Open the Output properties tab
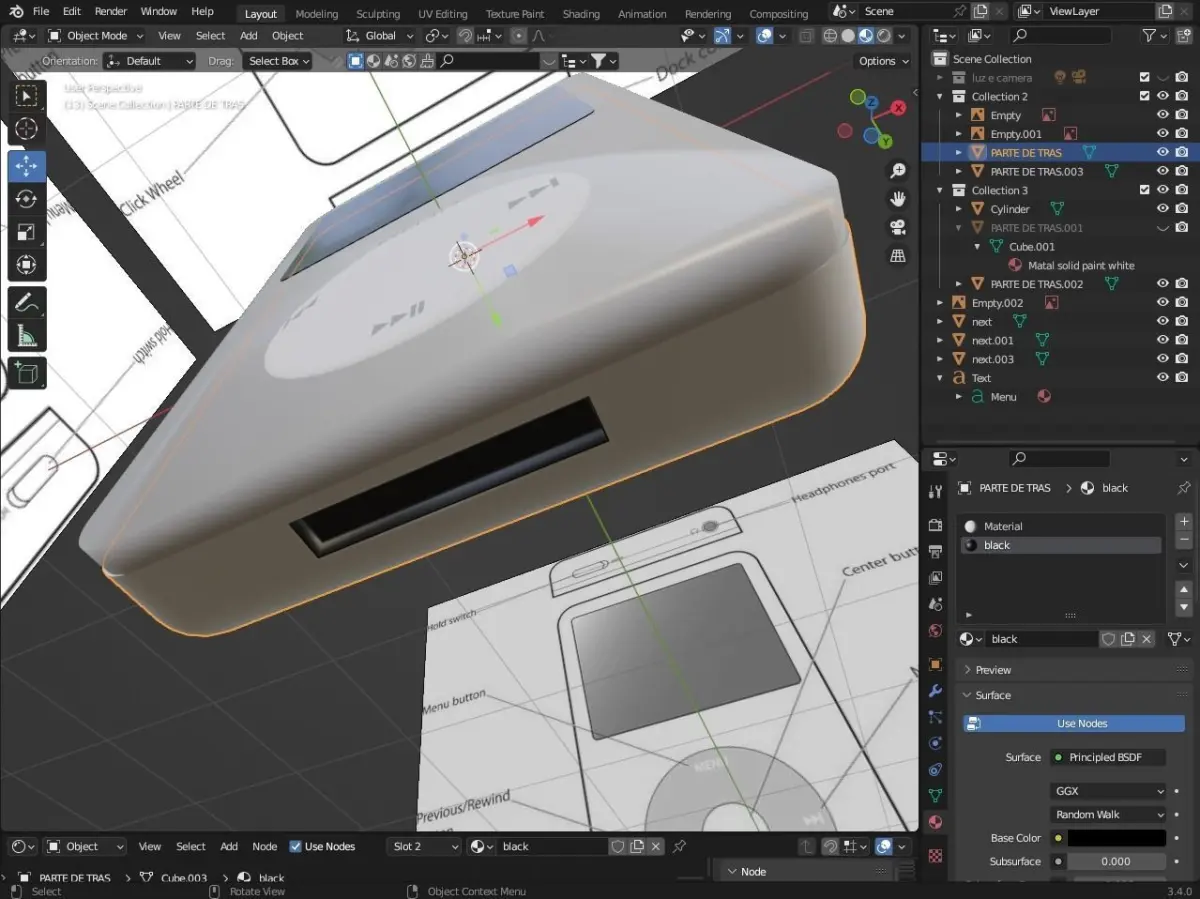 (935, 551)
